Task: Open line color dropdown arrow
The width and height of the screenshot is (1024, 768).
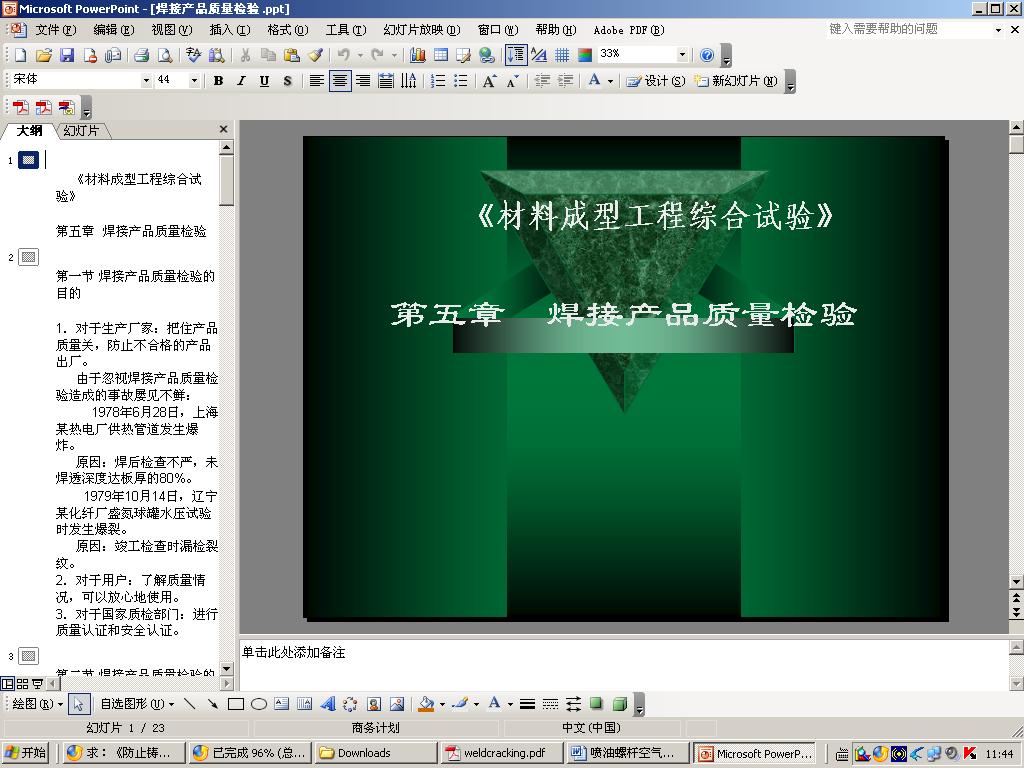Action: click(x=476, y=704)
